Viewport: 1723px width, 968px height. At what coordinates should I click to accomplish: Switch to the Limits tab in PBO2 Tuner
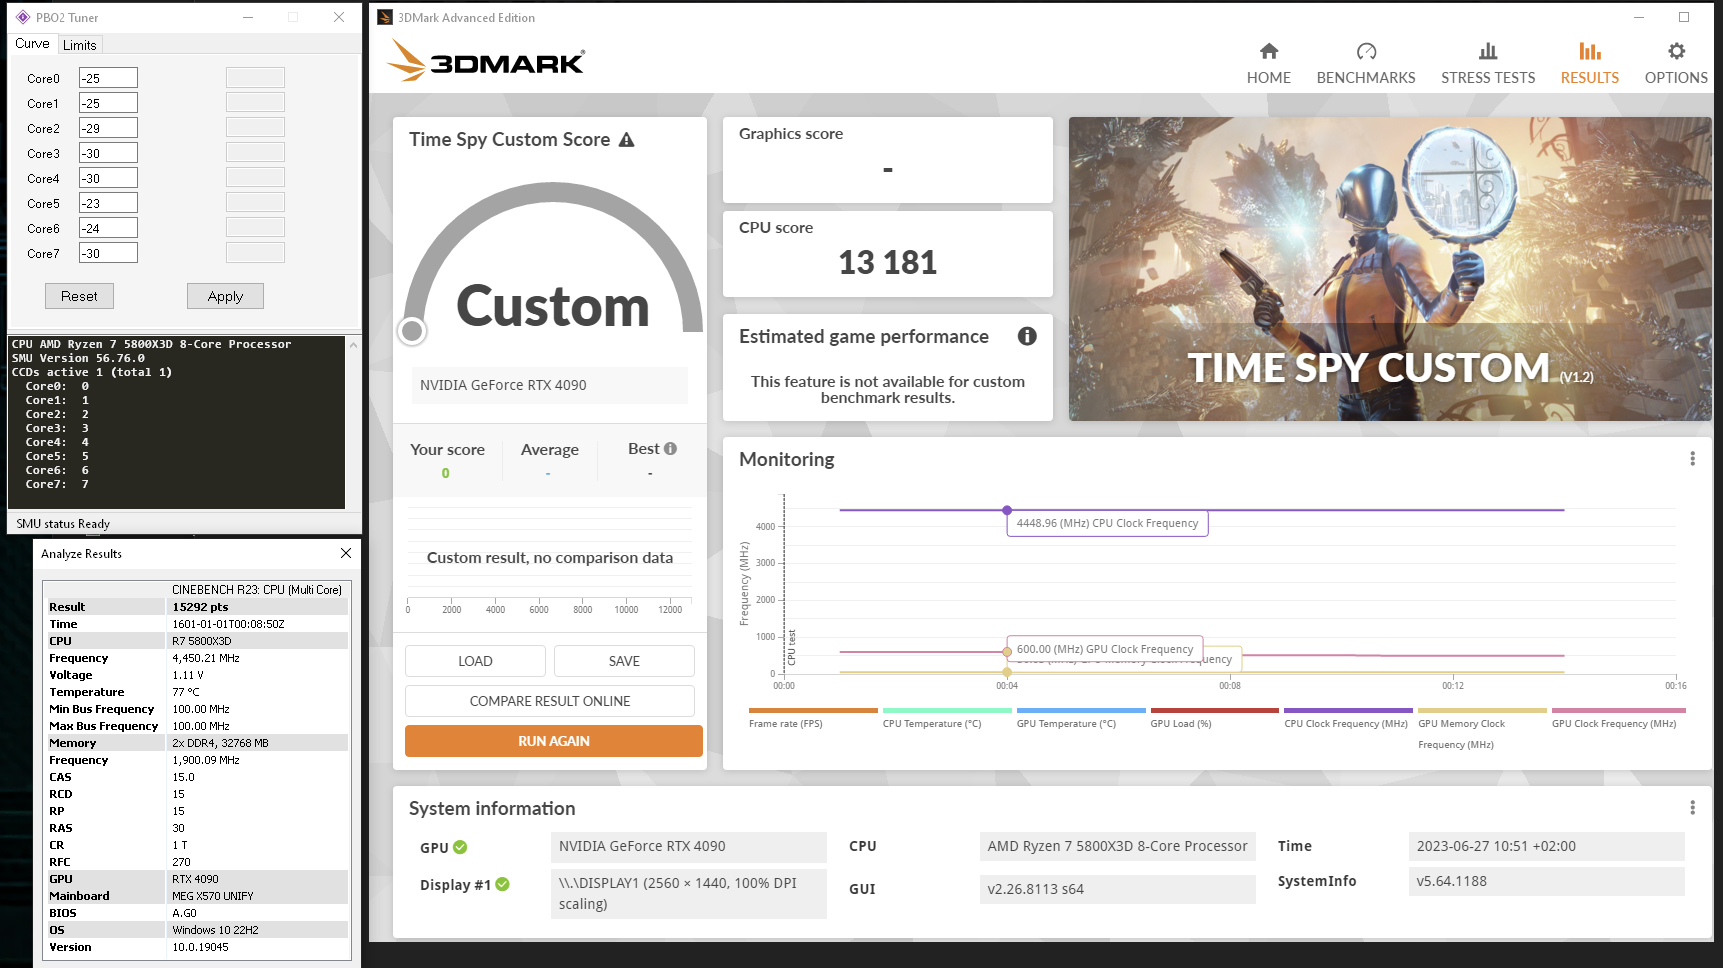80,45
